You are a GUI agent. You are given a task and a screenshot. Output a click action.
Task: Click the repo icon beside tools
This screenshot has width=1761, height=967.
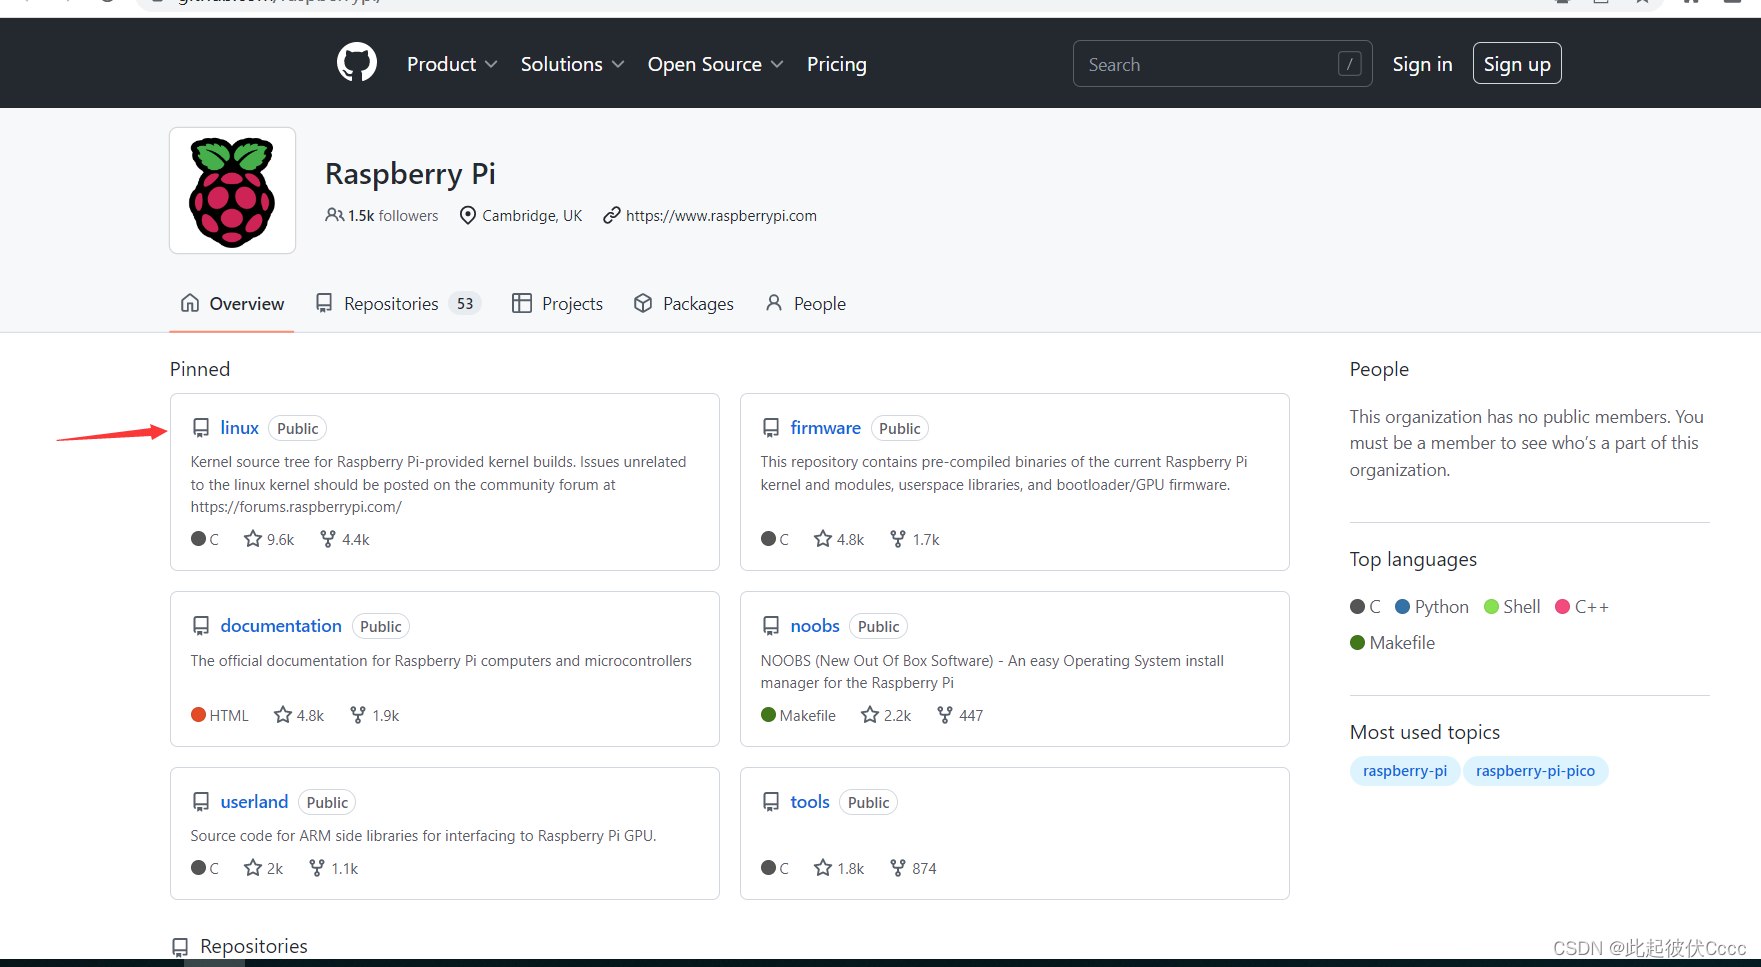771,802
